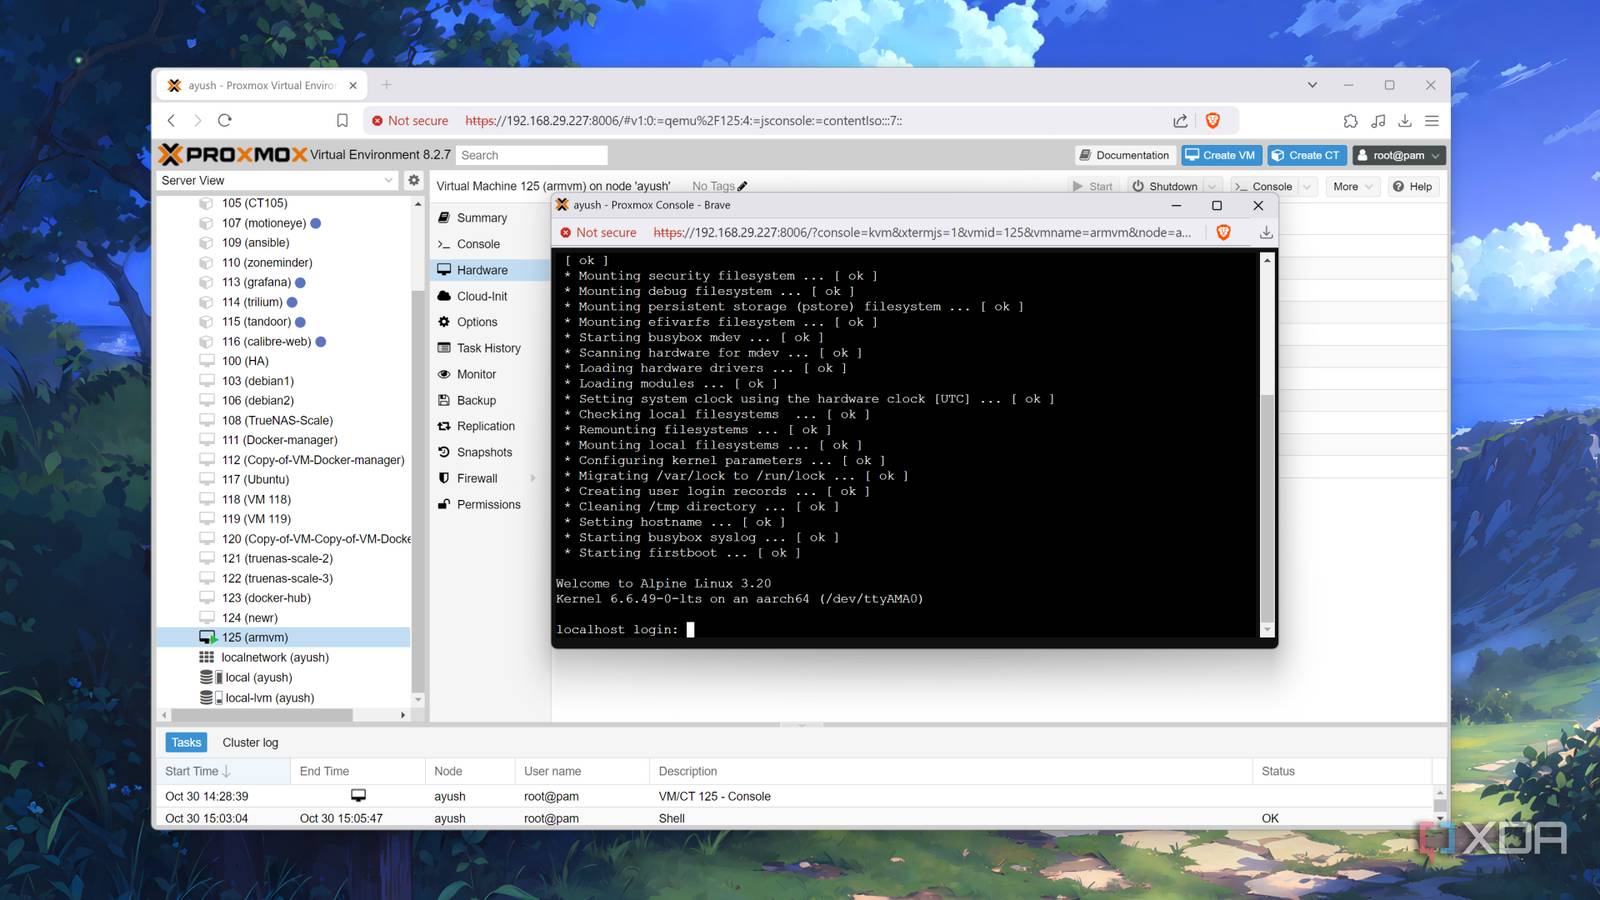This screenshot has height=900, width=1600.
Task: Open the Monitor panel in the VM menu
Action: 483,374
